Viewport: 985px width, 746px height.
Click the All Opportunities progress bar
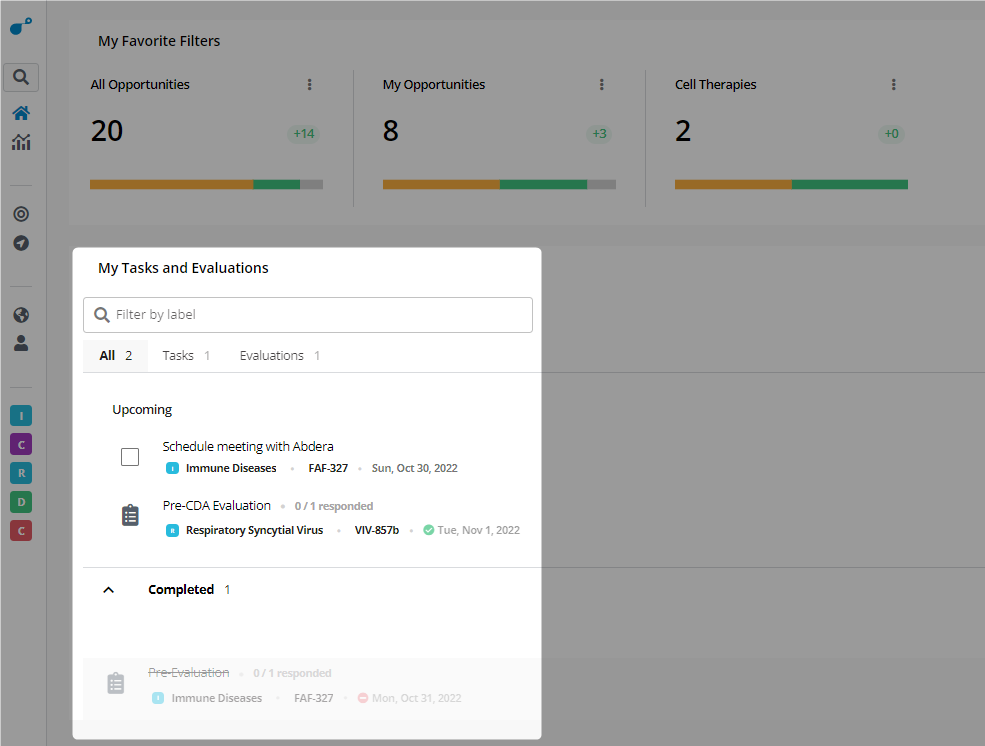[x=206, y=184]
